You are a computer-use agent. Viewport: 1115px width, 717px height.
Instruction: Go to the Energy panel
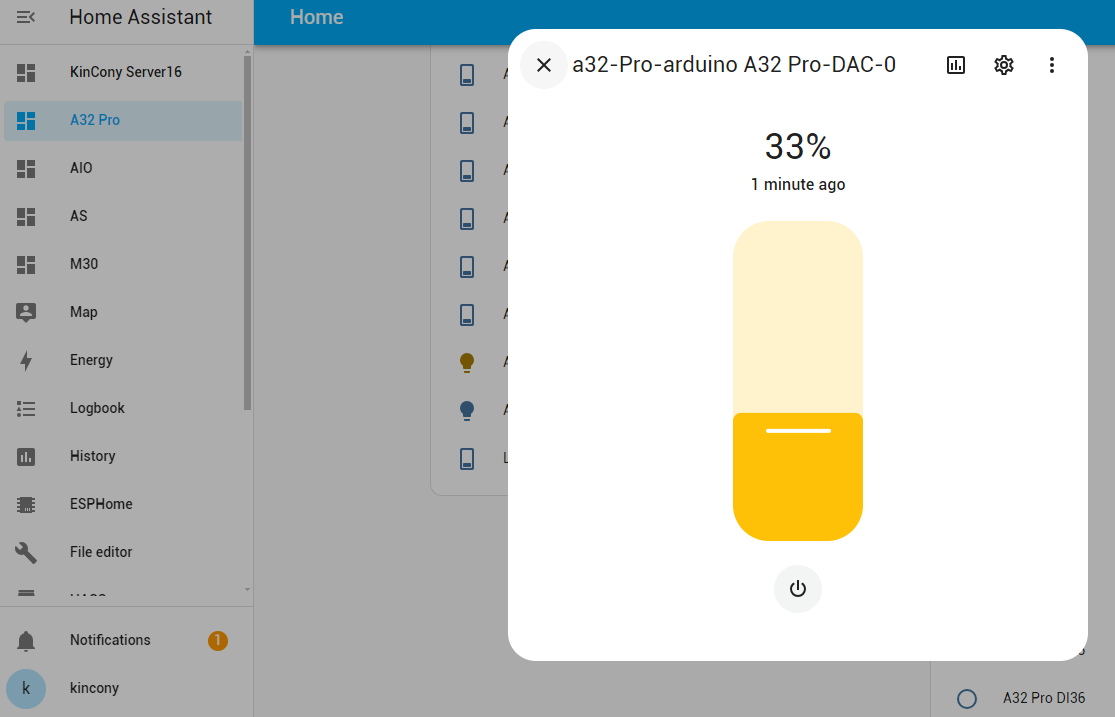click(91, 360)
